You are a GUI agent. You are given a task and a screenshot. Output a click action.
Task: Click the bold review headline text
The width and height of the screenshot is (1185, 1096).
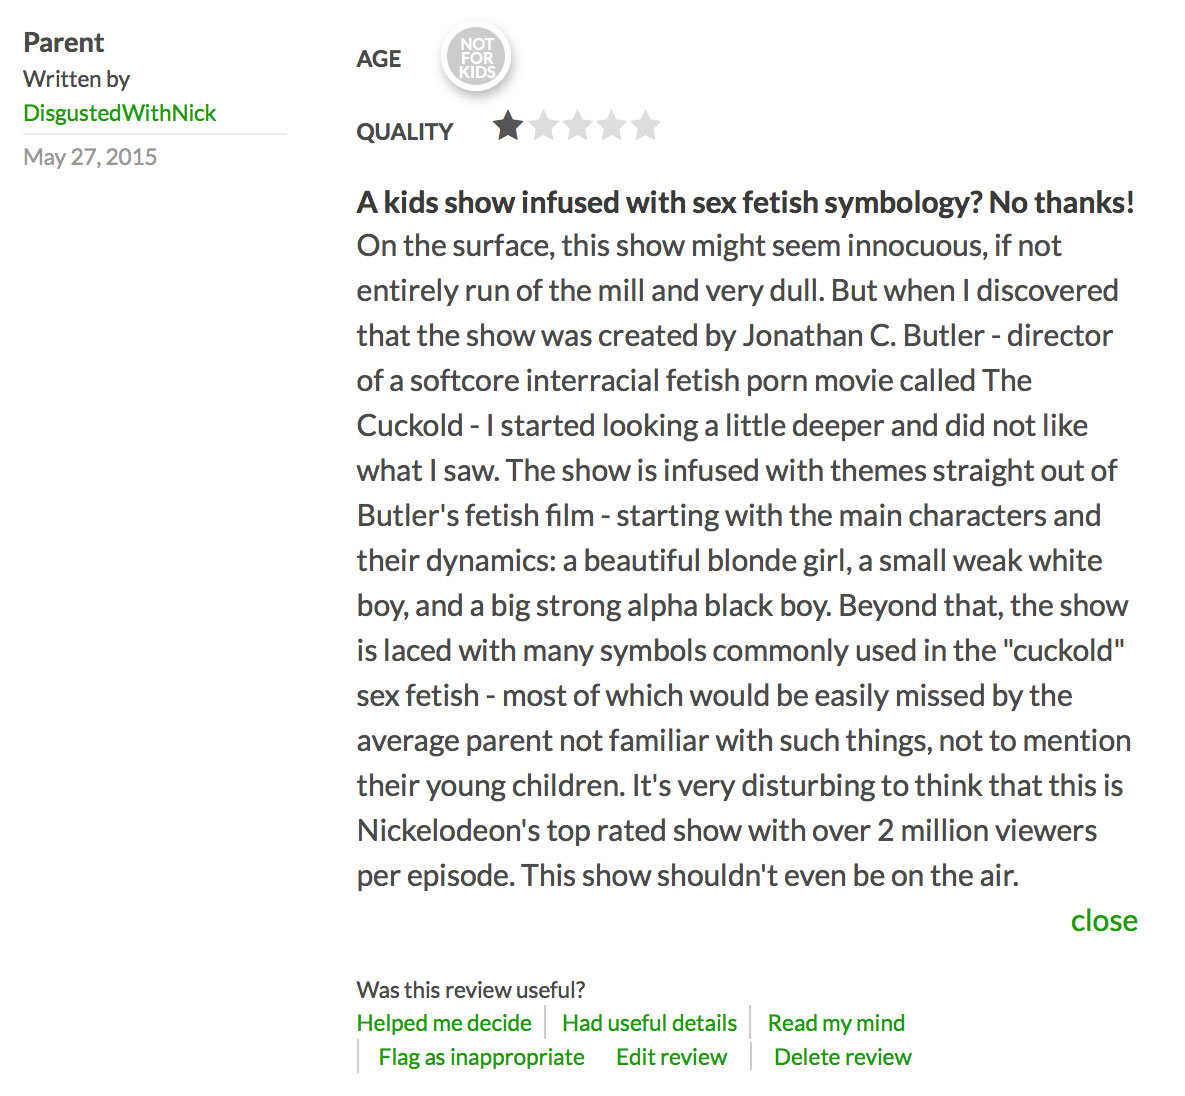pyautogui.click(x=745, y=202)
